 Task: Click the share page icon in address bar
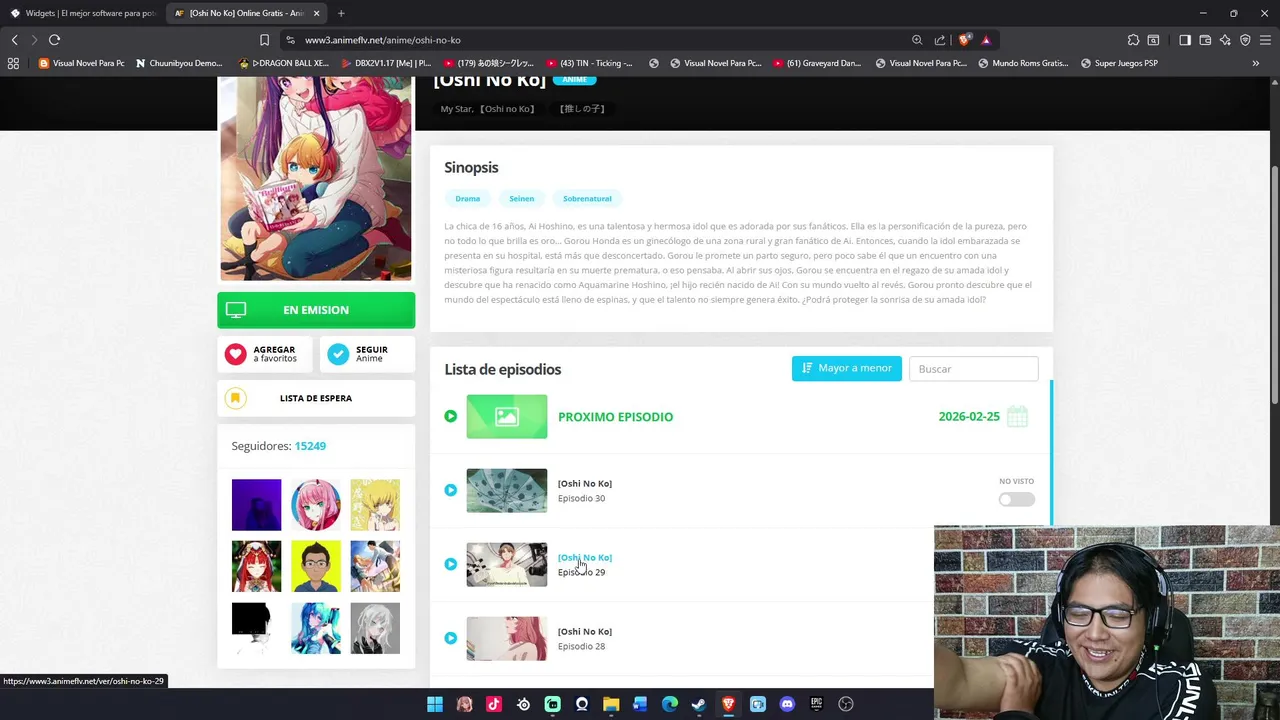pyautogui.click(x=940, y=40)
